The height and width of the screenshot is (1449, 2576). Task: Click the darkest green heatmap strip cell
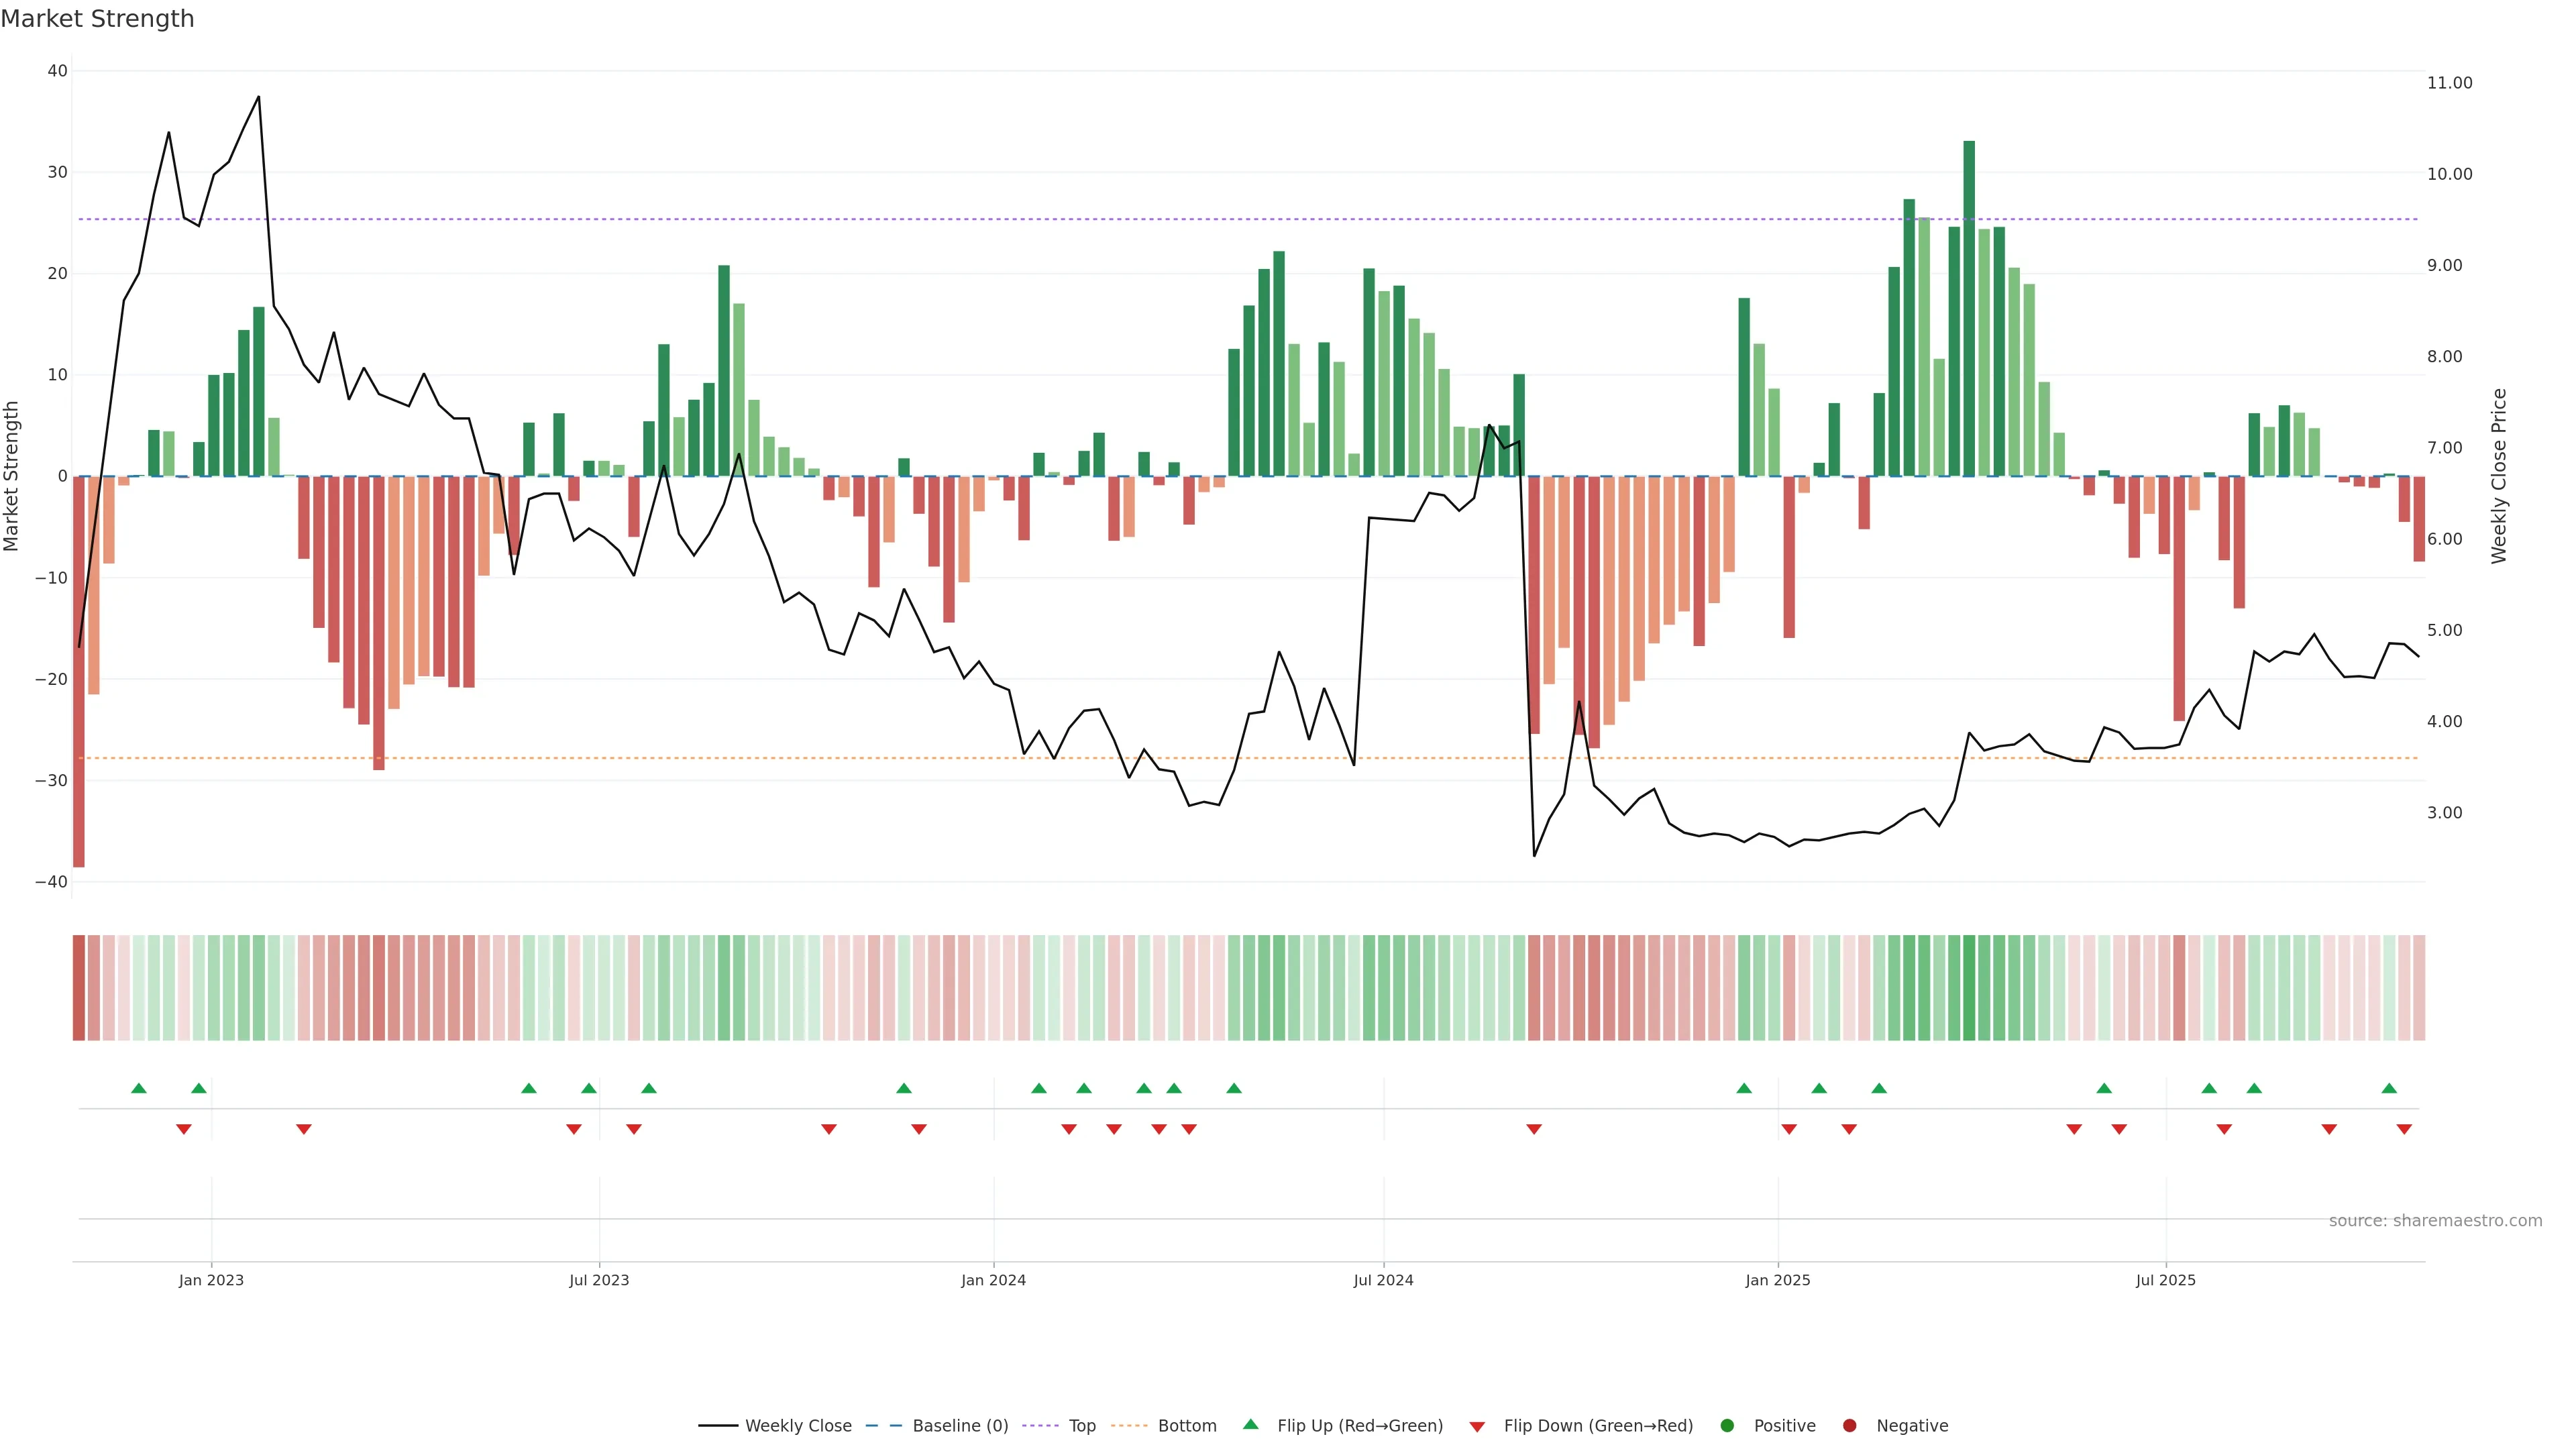coord(1969,988)
